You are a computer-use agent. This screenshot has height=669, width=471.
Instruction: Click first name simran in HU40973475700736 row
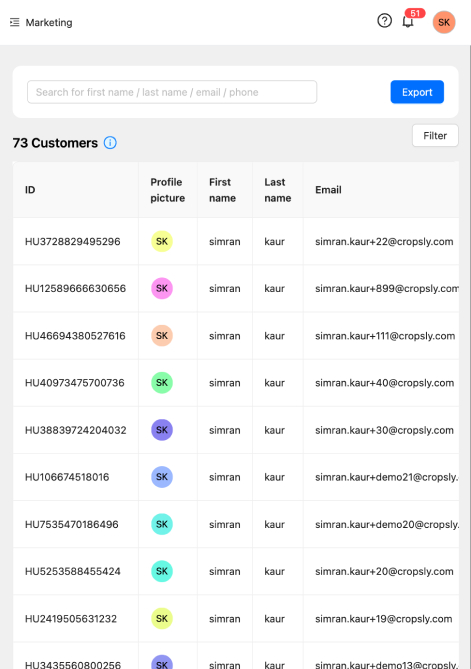click(x=224, y=383)
